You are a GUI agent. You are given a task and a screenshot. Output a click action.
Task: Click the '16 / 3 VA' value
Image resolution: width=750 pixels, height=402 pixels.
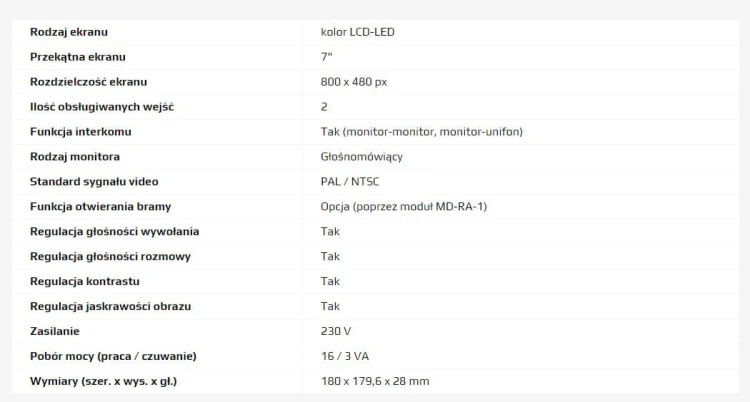345,356
